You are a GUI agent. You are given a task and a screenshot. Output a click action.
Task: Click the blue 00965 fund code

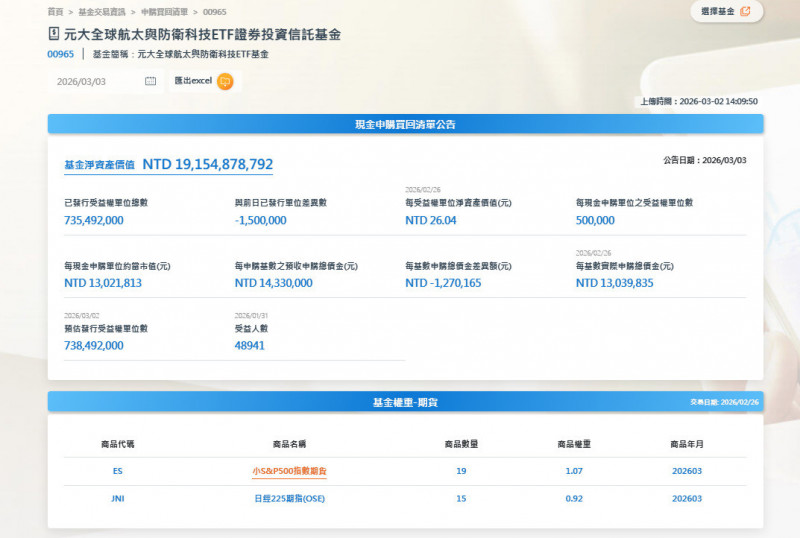pos(61,54)
